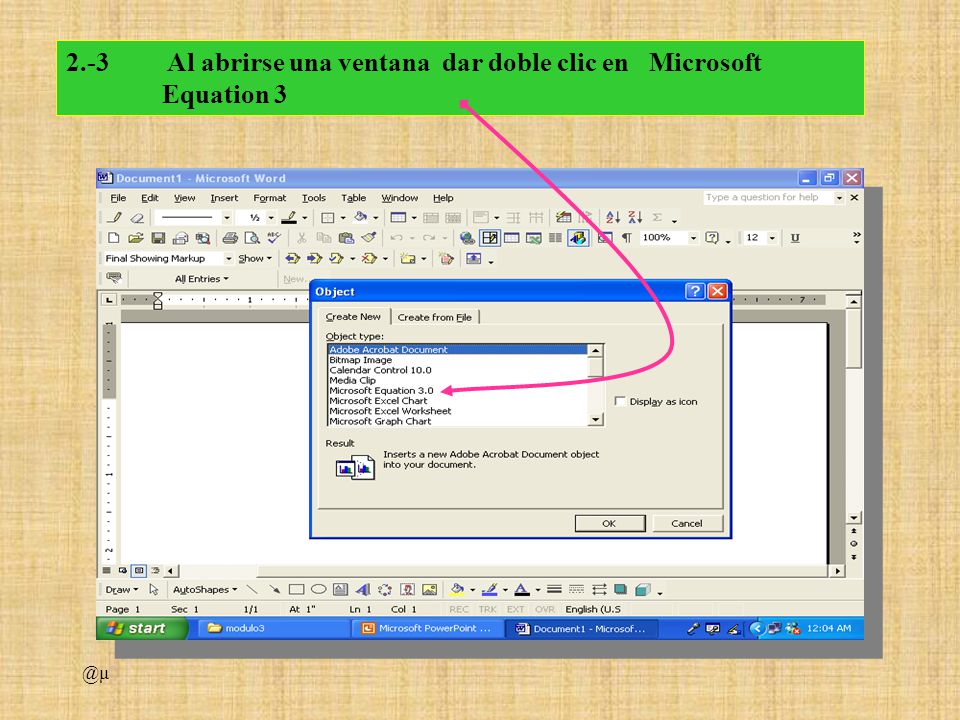Select the table Eraser tool
The width and height of the screenshot is (960, 720).
[137, 217]
